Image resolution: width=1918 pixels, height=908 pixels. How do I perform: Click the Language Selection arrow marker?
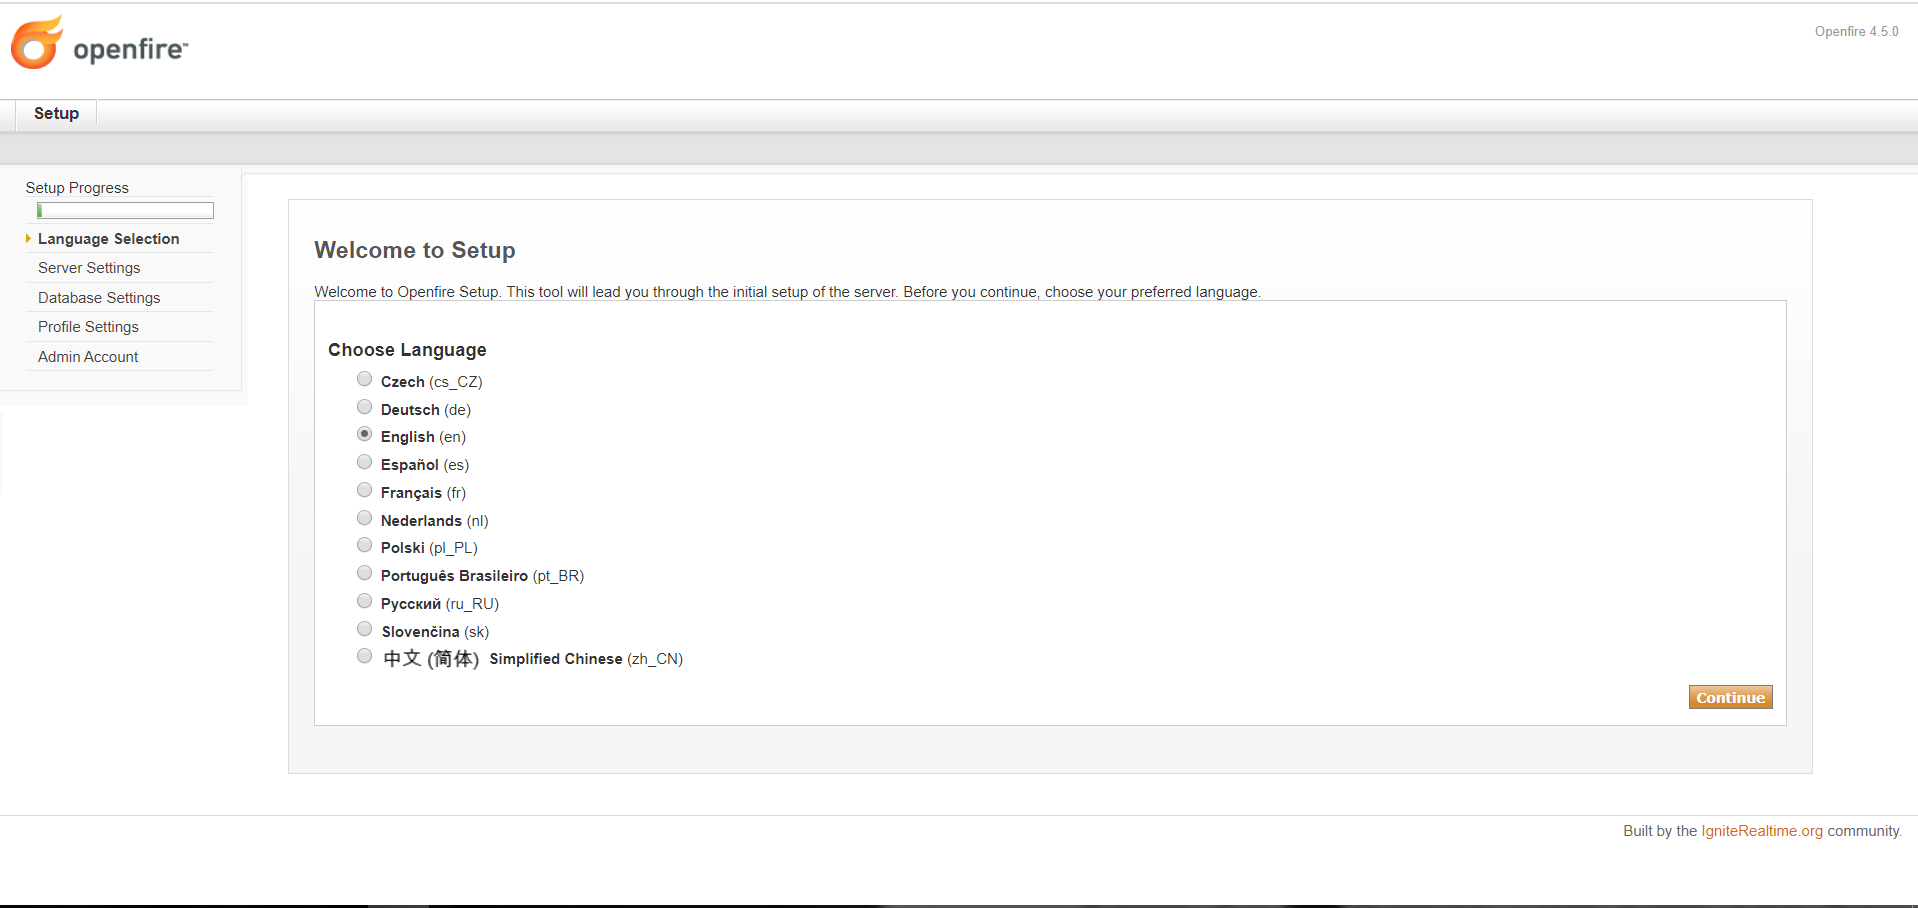click(28, 239)
